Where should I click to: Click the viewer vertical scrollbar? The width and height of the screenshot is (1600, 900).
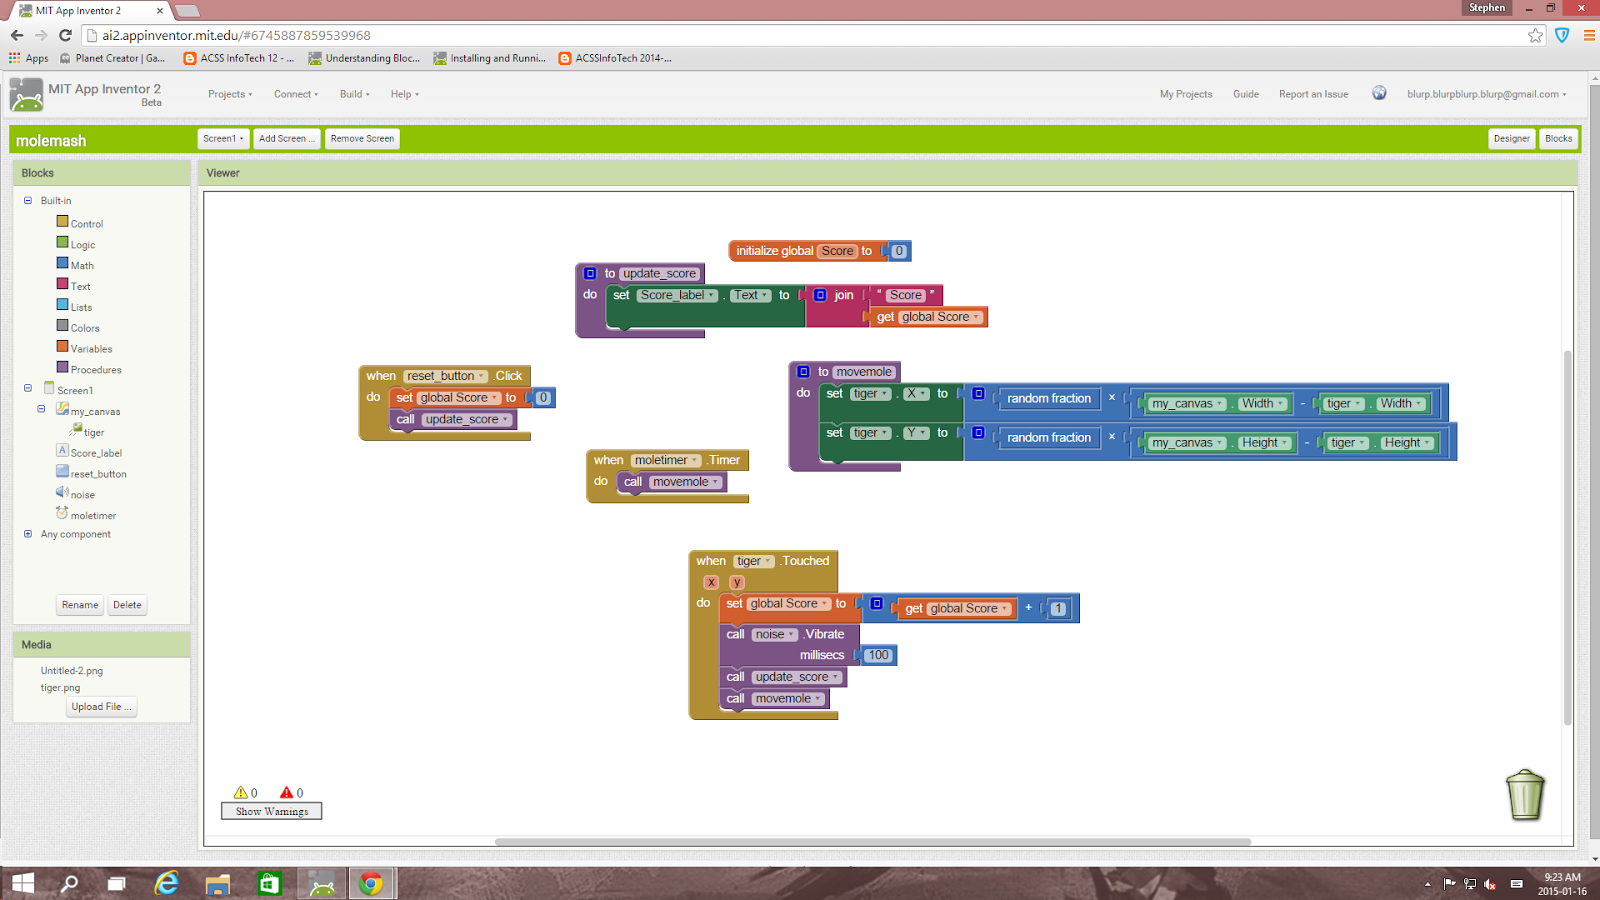coord(1567,538)
